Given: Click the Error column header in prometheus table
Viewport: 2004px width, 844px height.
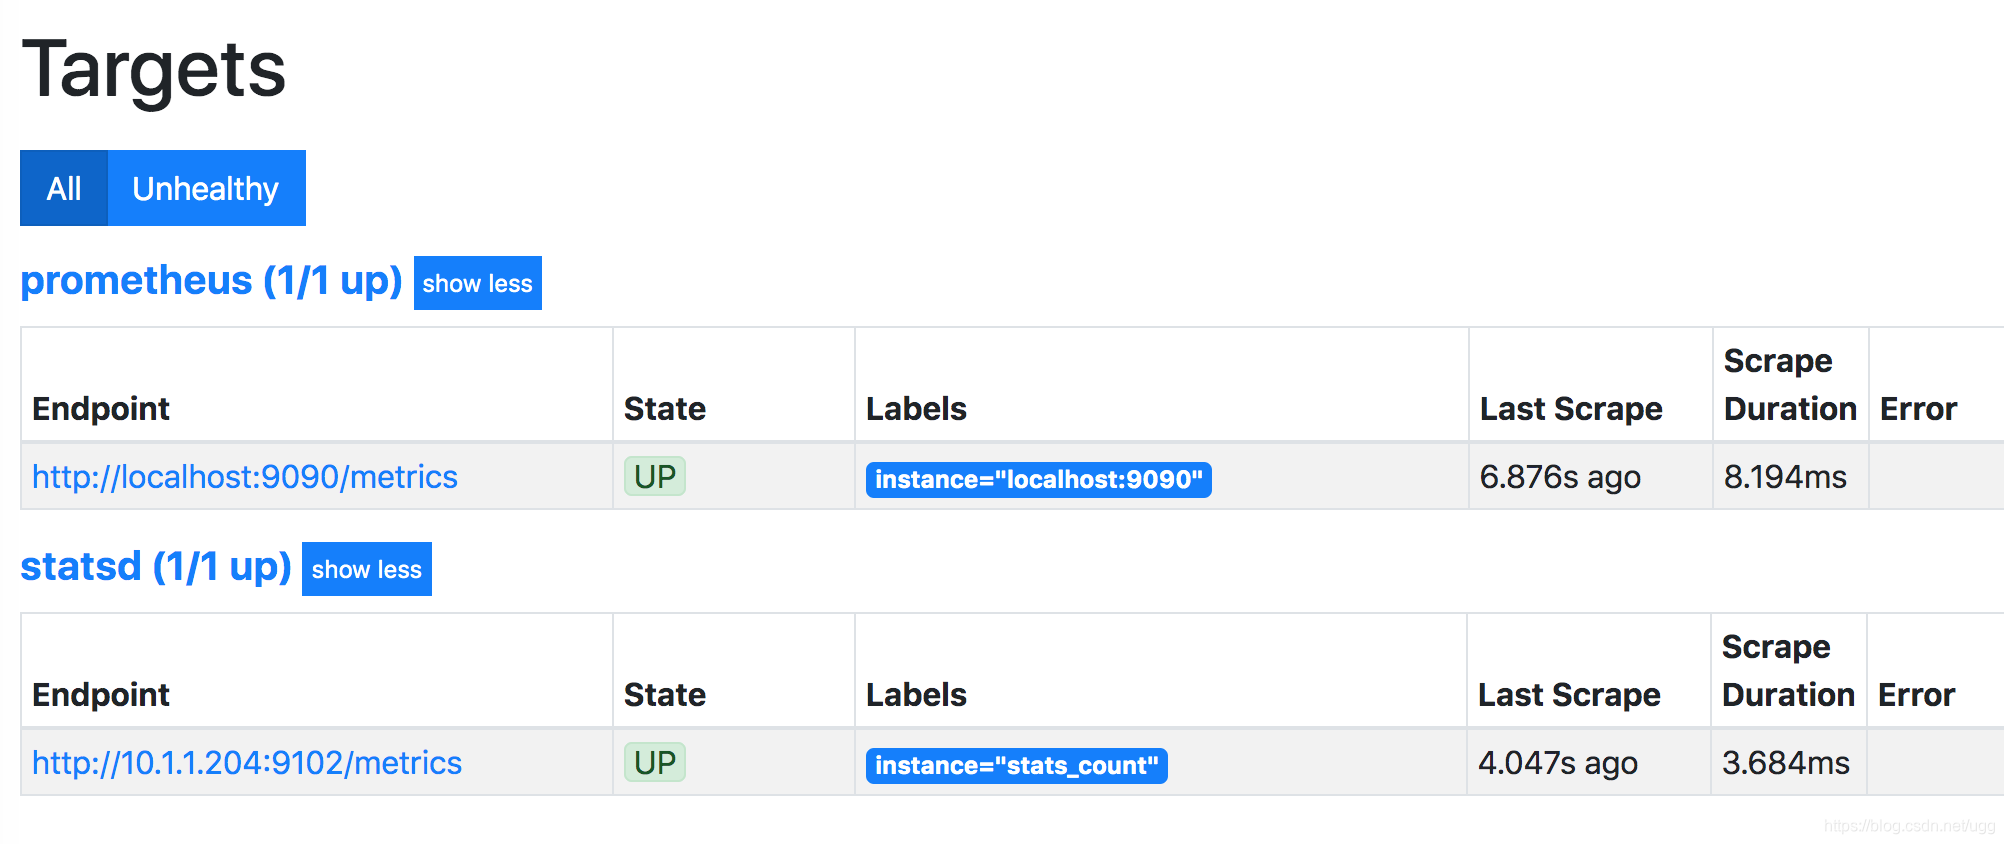Looking at the screenshot, I should 1918,409.
